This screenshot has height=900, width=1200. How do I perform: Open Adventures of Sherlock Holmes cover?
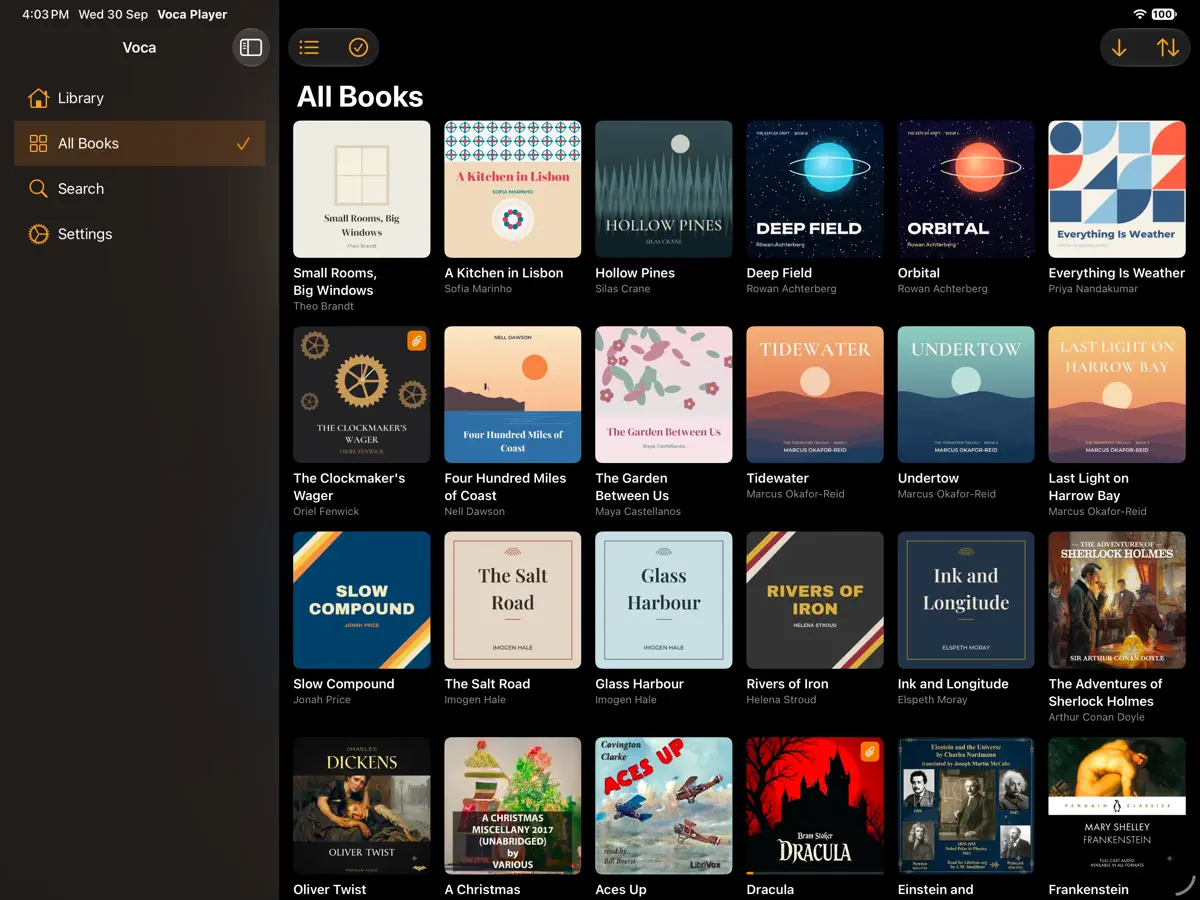point(1117,600)
